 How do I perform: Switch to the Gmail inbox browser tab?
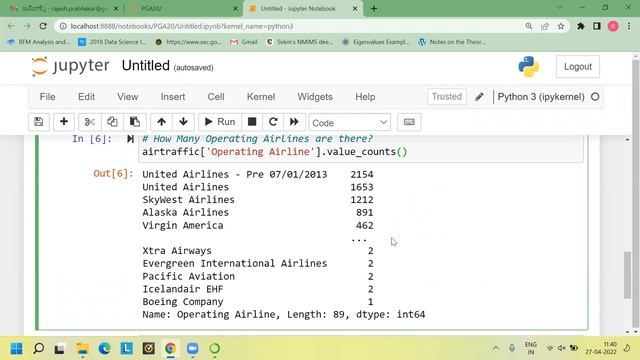click(x=63, y=8)
